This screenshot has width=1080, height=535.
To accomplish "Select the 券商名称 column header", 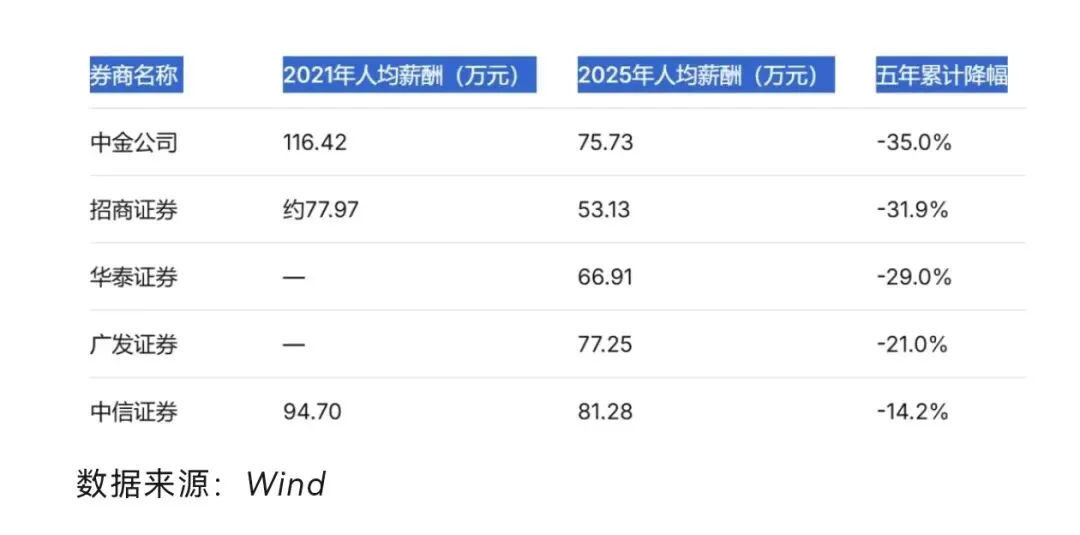I will click(x=136, y=75).
